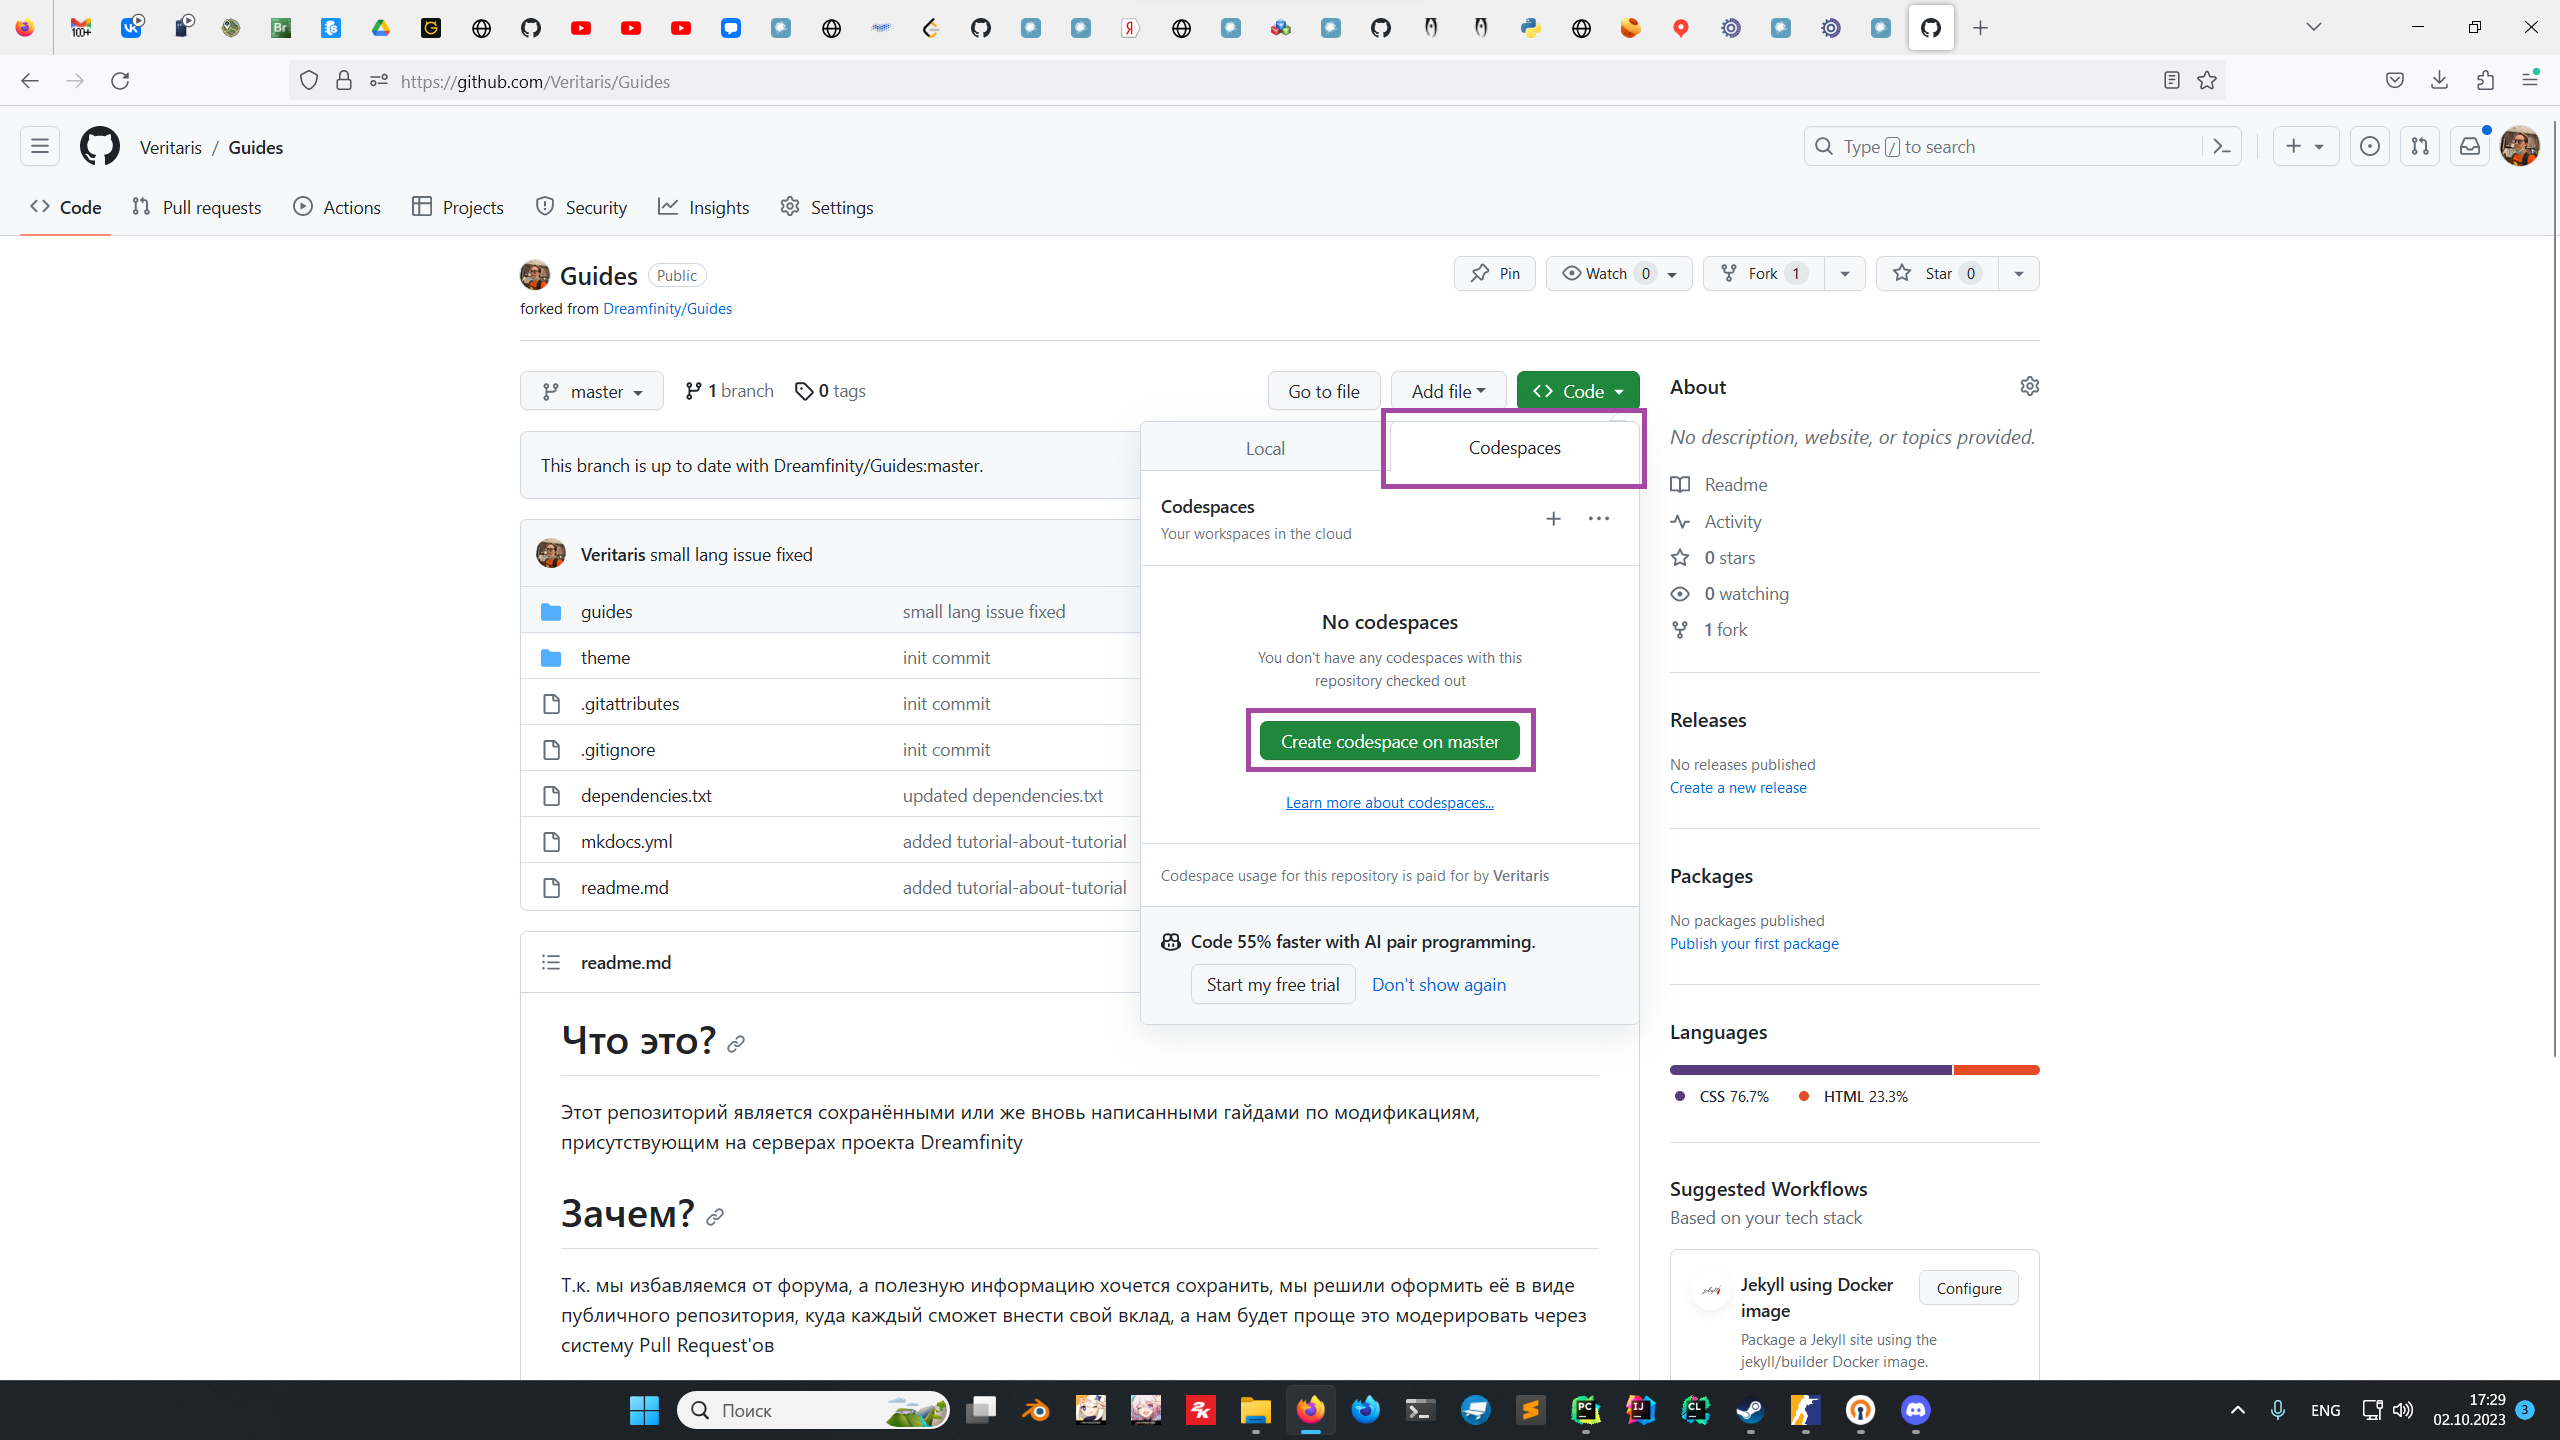Open the command palette icon in search
This screenshot has width=2560, height=1440.
2221,147
